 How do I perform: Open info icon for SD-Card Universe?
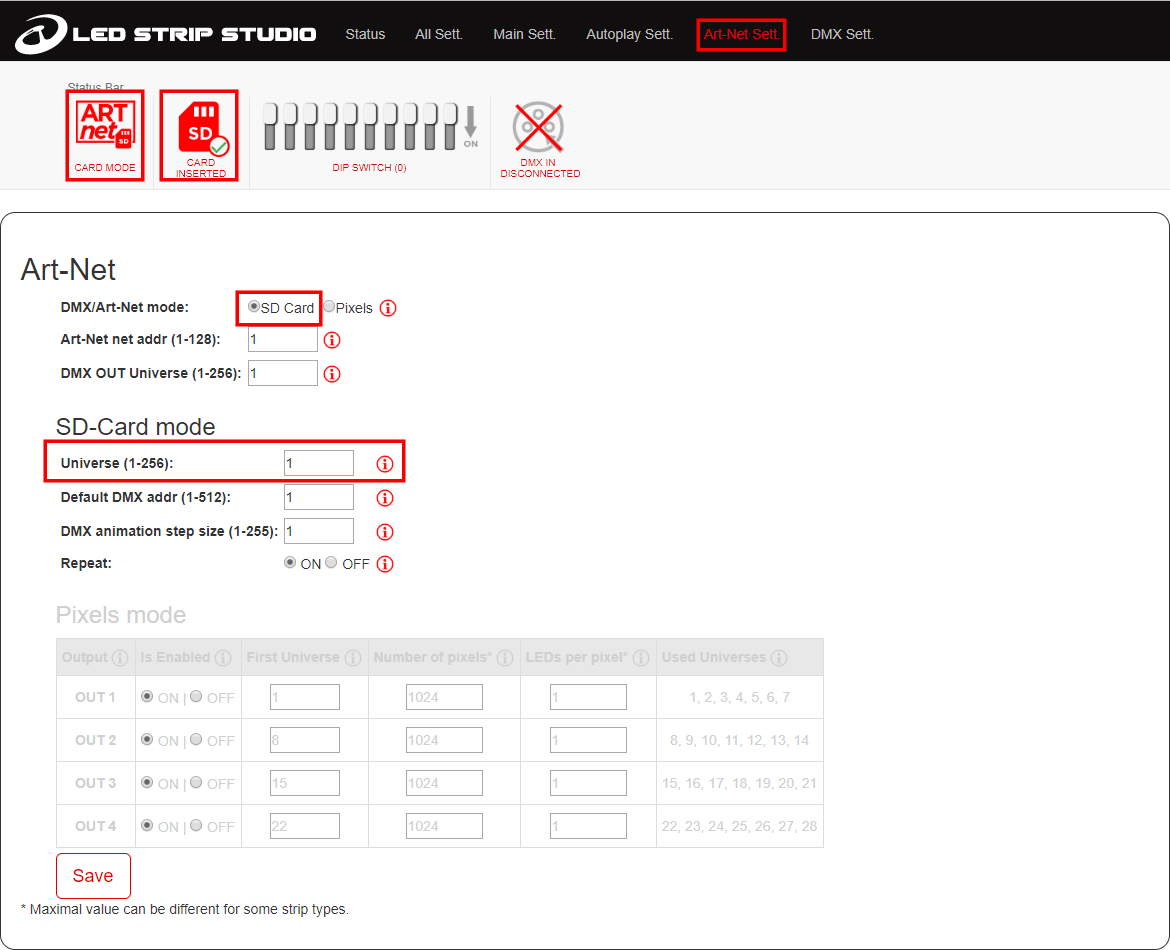coord(385,464)
